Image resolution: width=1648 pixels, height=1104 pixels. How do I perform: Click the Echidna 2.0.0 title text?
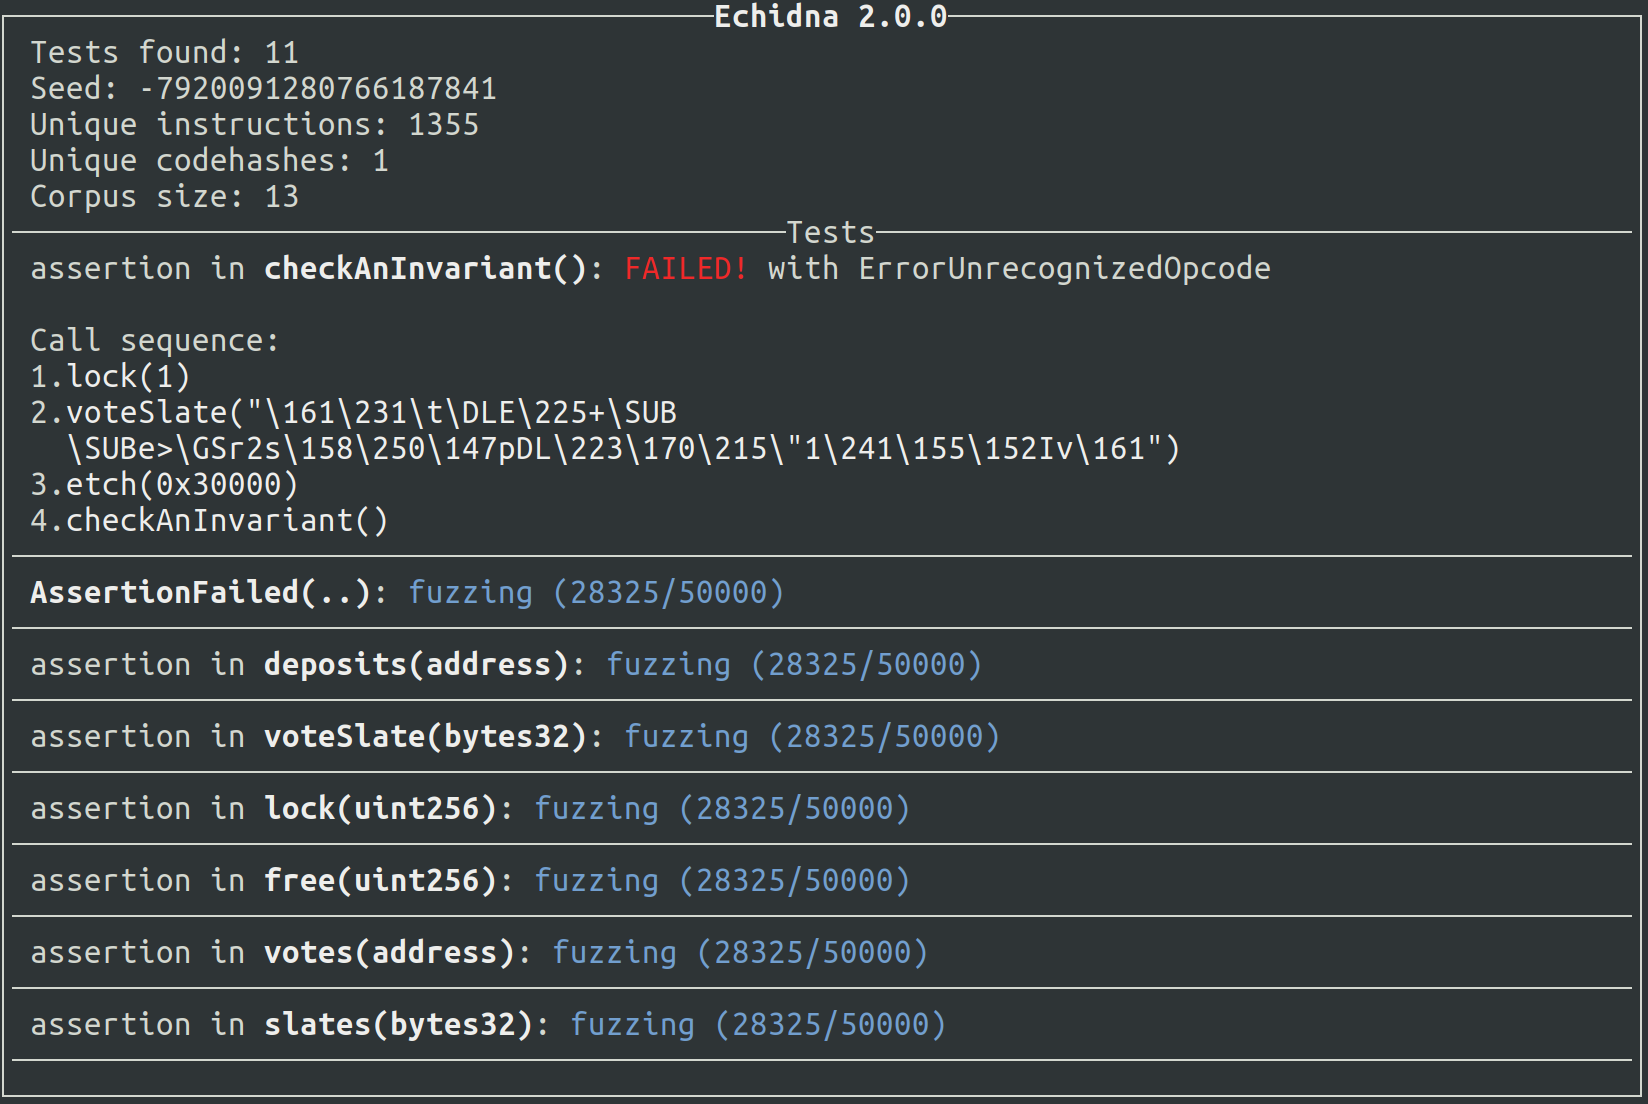[x=830, y=17]
